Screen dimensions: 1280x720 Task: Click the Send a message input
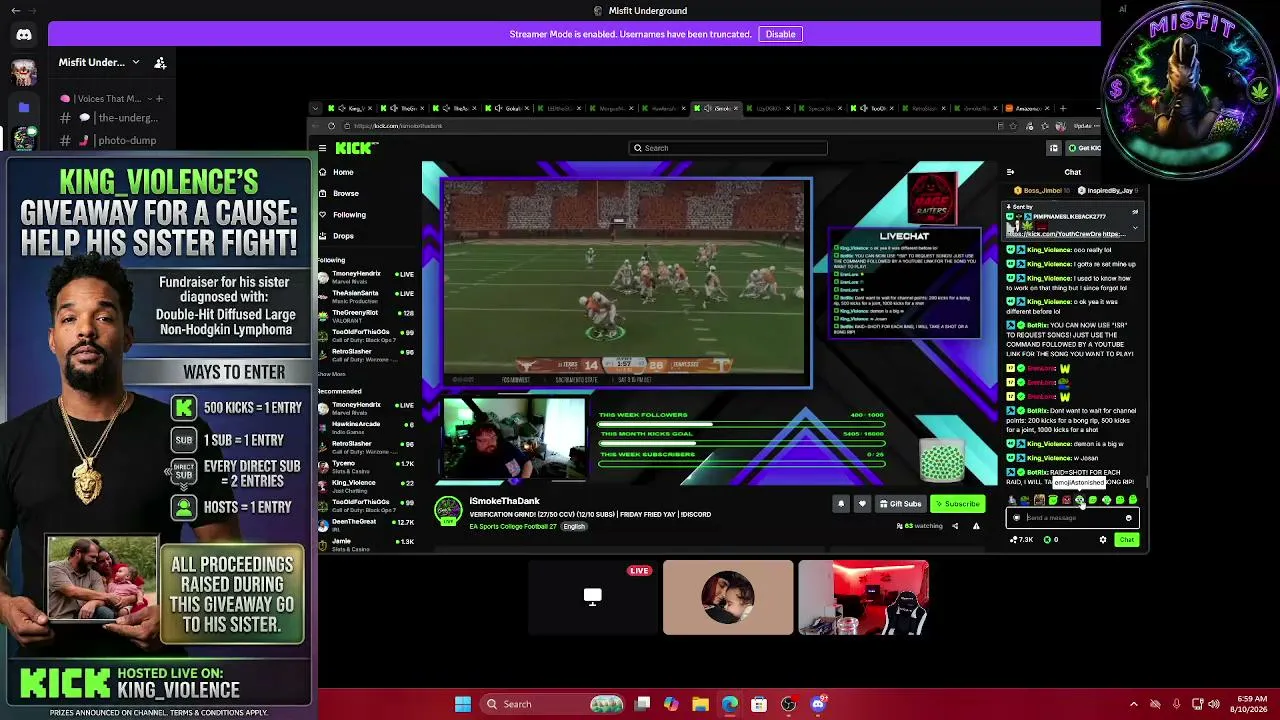pos(1072,518)
